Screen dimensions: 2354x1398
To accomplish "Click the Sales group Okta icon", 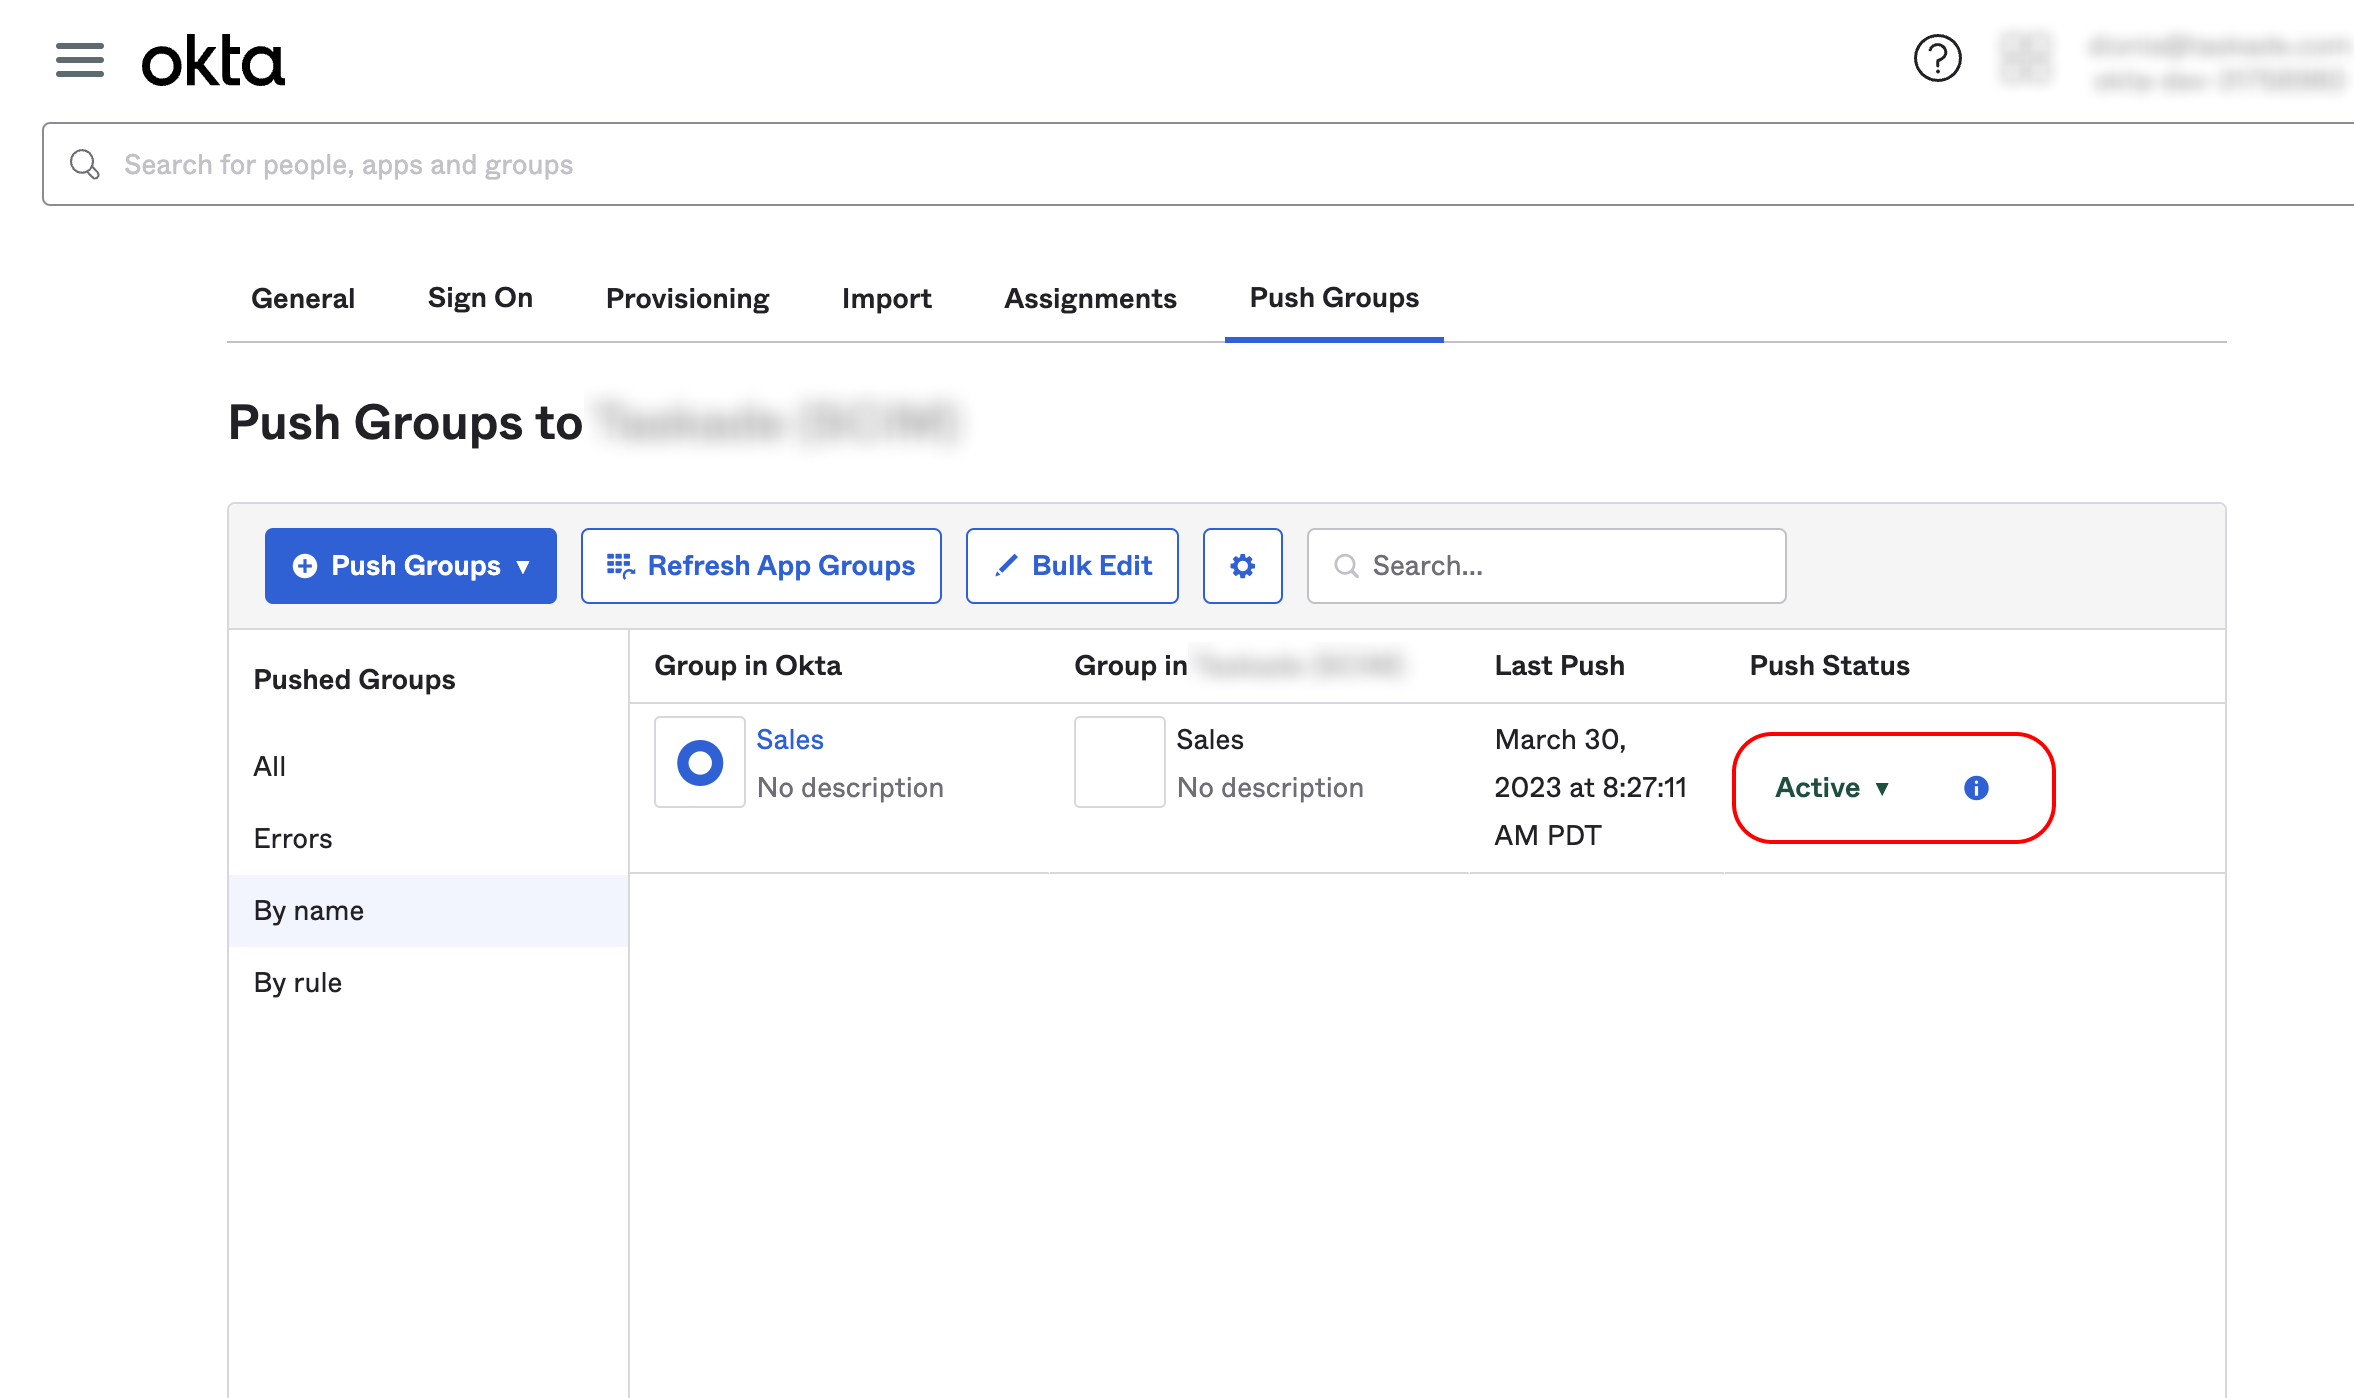I will pos(700,762).
